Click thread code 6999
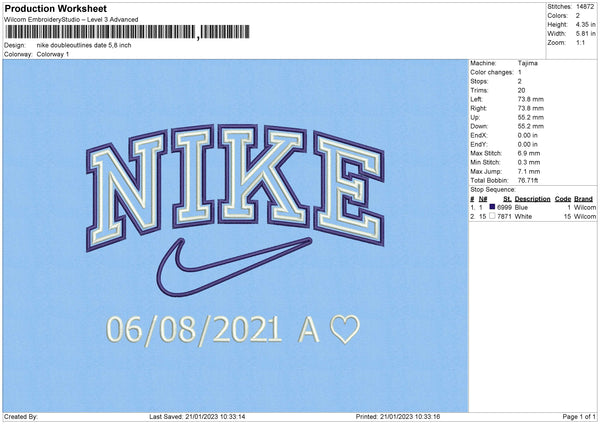This screenshot has height=424, width=600. coord(504,207)
